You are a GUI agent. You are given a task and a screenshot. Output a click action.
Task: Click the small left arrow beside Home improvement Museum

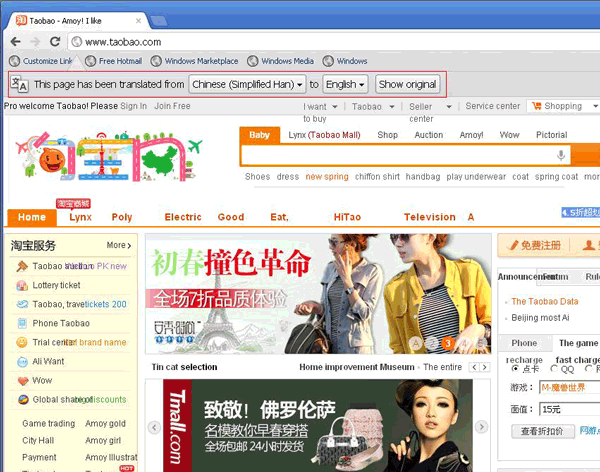coord(474,367)
